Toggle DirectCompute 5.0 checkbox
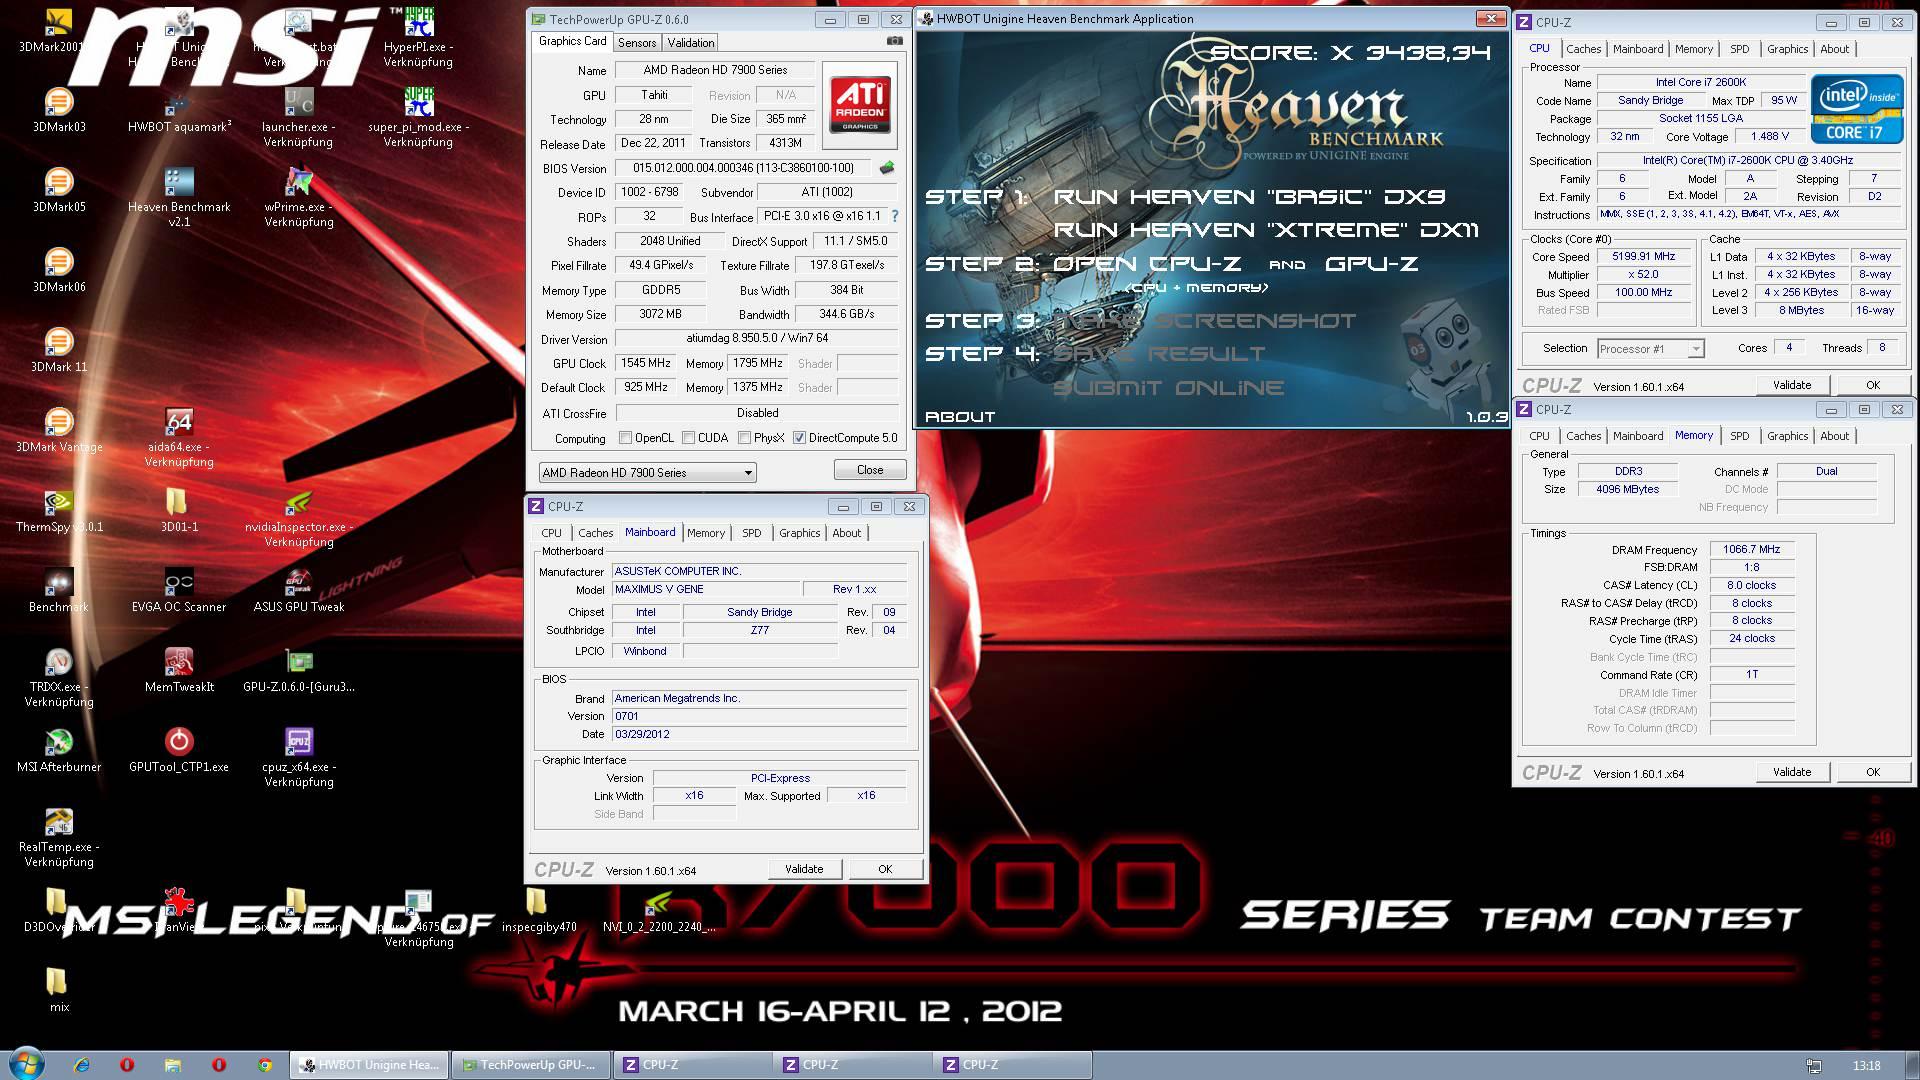 (x=799, y=438)
